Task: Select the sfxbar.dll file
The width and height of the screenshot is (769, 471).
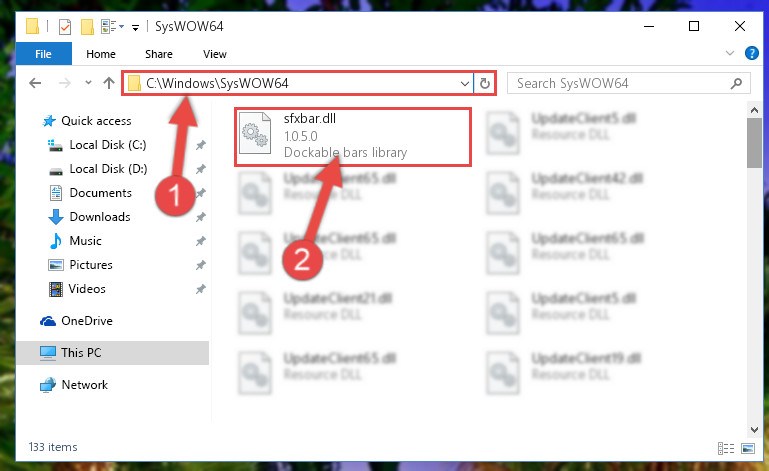Action: click(x=353, y=137)
